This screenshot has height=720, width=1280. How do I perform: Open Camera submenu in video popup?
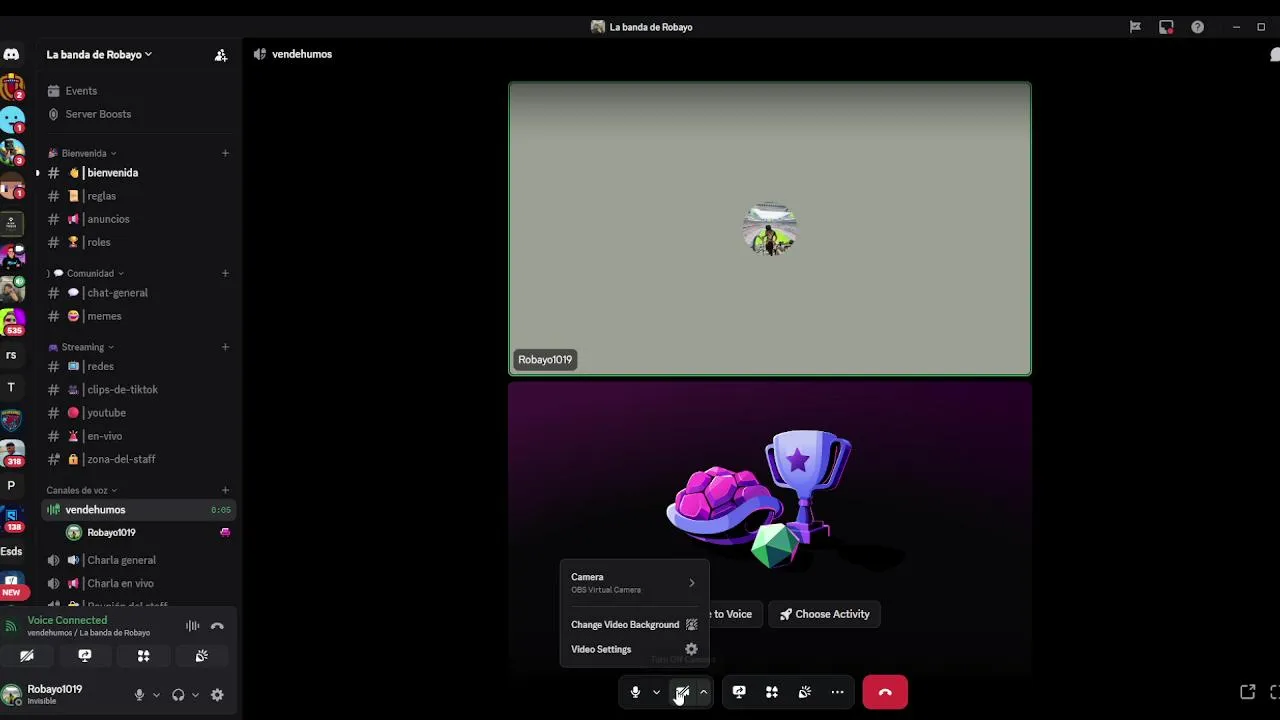[634, 582]
